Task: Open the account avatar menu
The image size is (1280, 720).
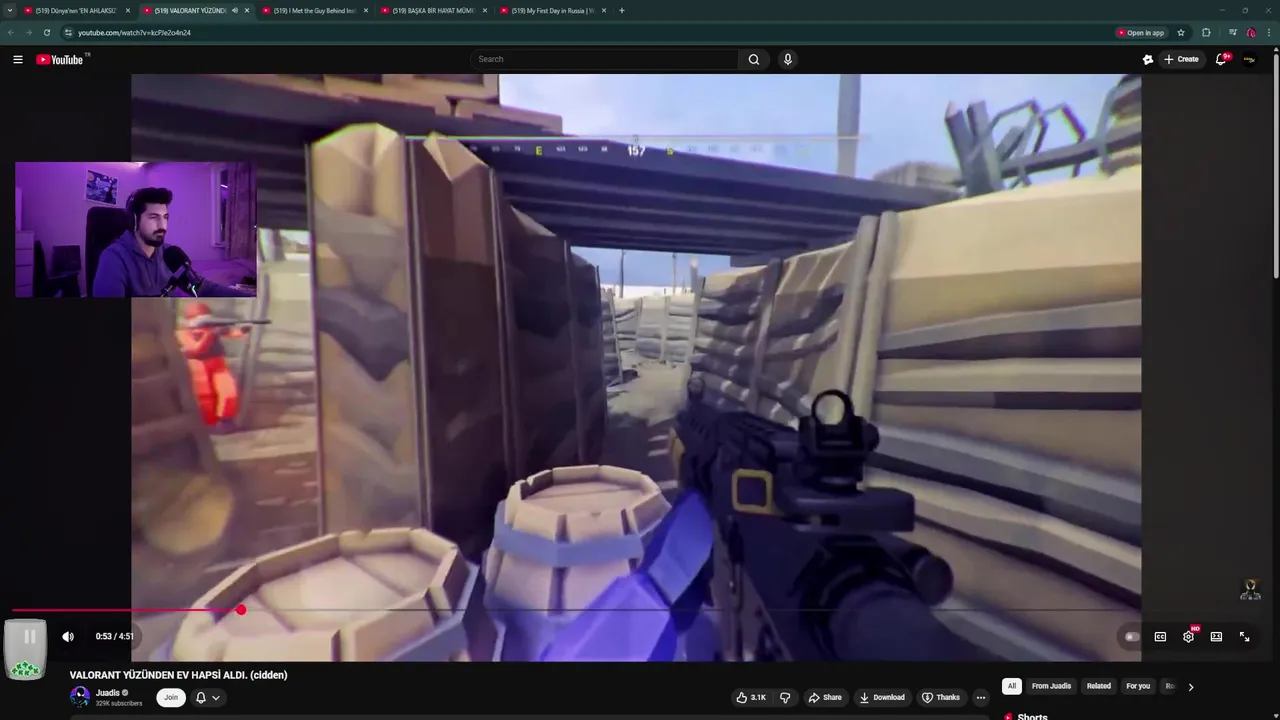Action: (x=1249, y=59)
